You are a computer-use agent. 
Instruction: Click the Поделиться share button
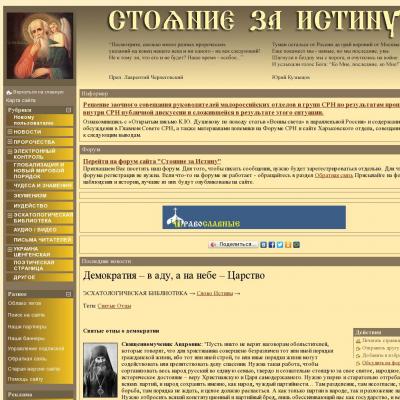coord(233,245)
